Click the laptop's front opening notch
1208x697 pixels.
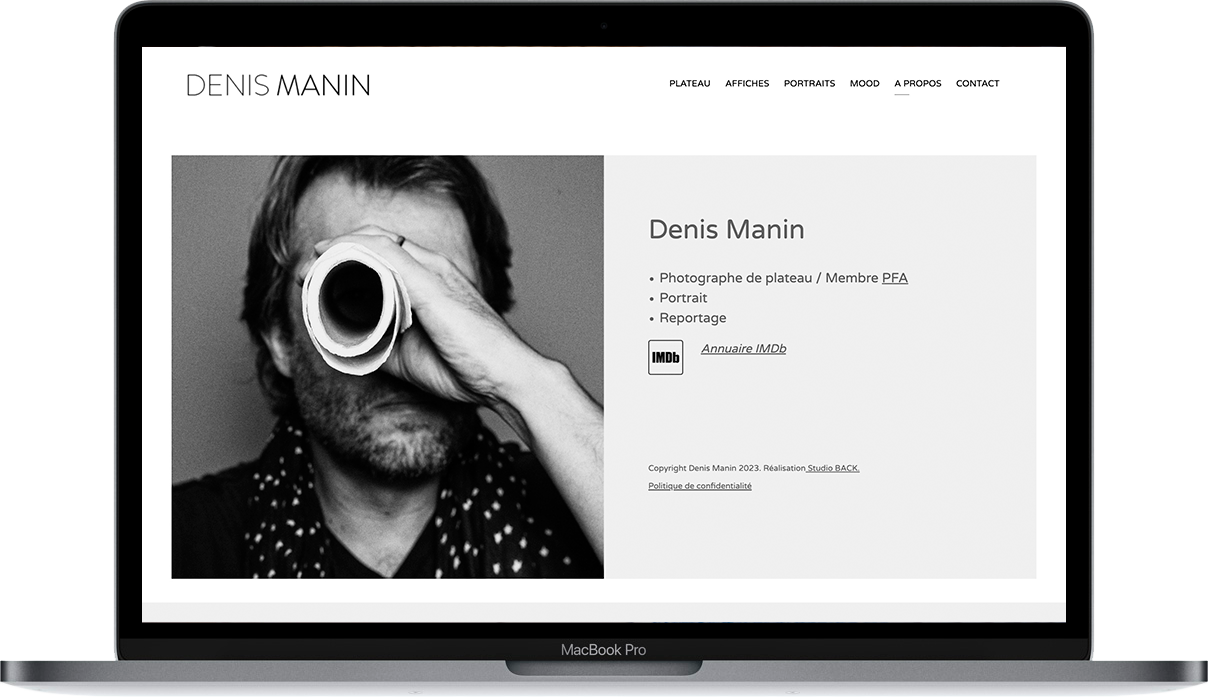click(604, 667)
